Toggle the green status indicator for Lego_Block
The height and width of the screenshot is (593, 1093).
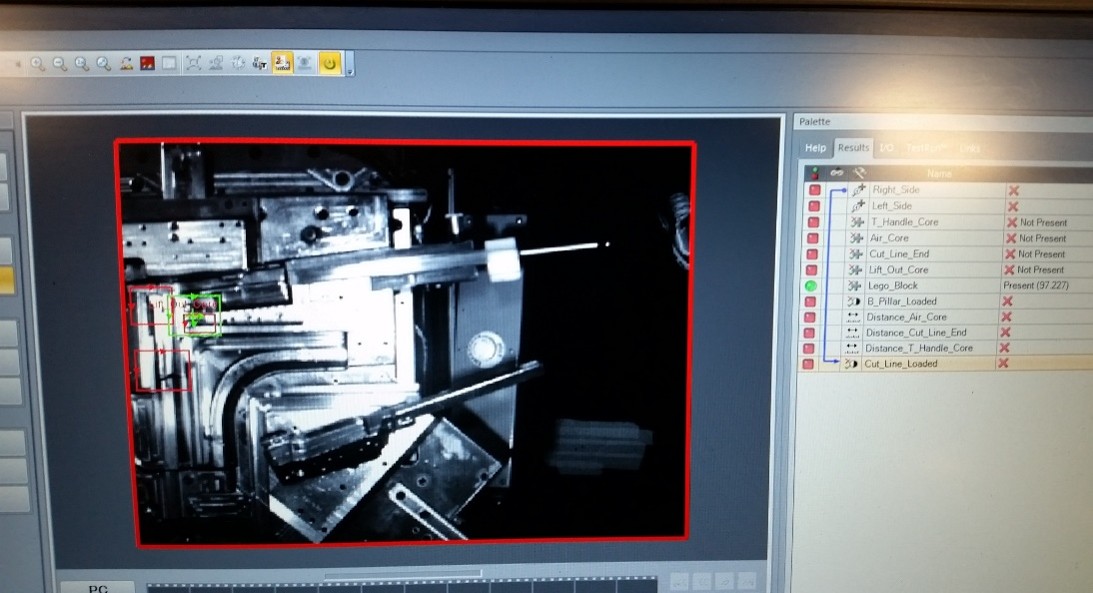(811, 286)
